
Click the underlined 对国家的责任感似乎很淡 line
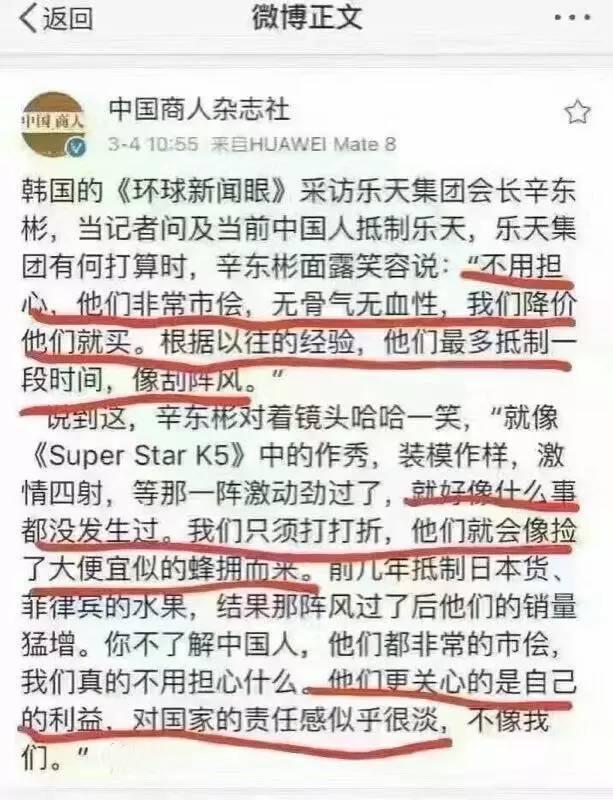(284, 720)
